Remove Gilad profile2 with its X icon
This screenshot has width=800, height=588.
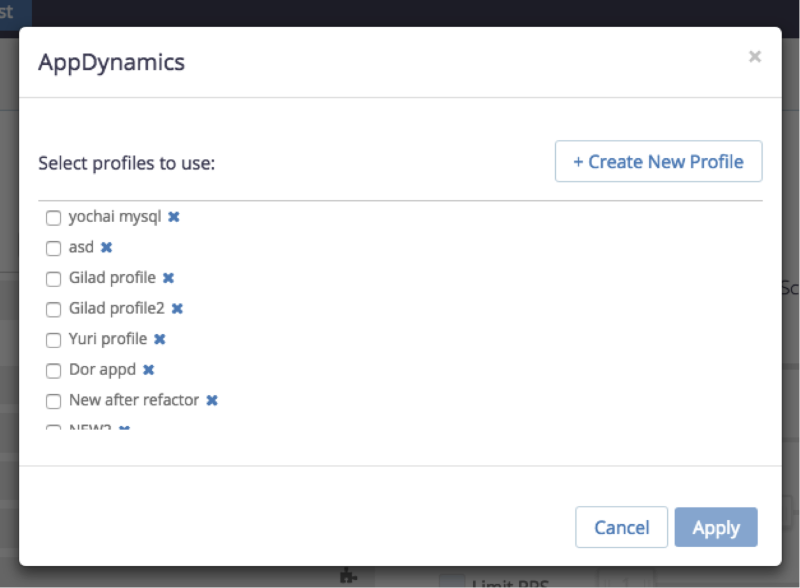[x=177, y=309]
